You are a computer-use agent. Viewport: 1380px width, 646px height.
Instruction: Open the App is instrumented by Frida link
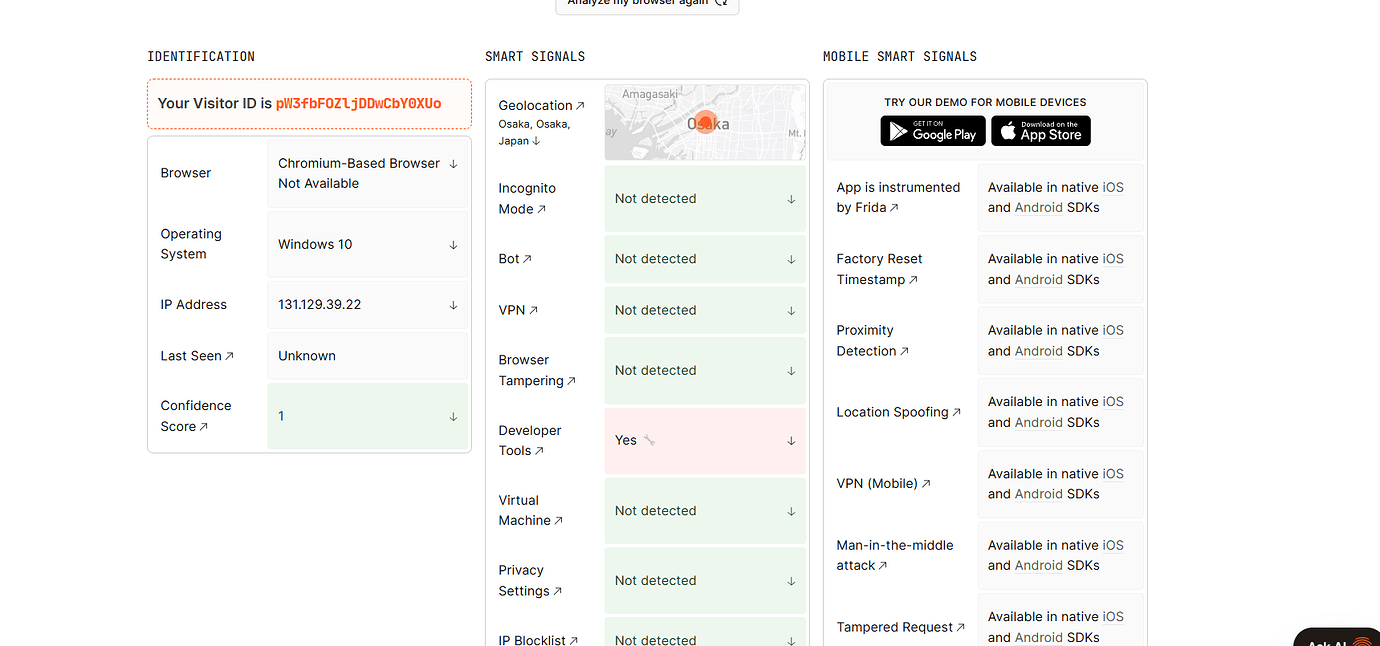coord(898,197)
